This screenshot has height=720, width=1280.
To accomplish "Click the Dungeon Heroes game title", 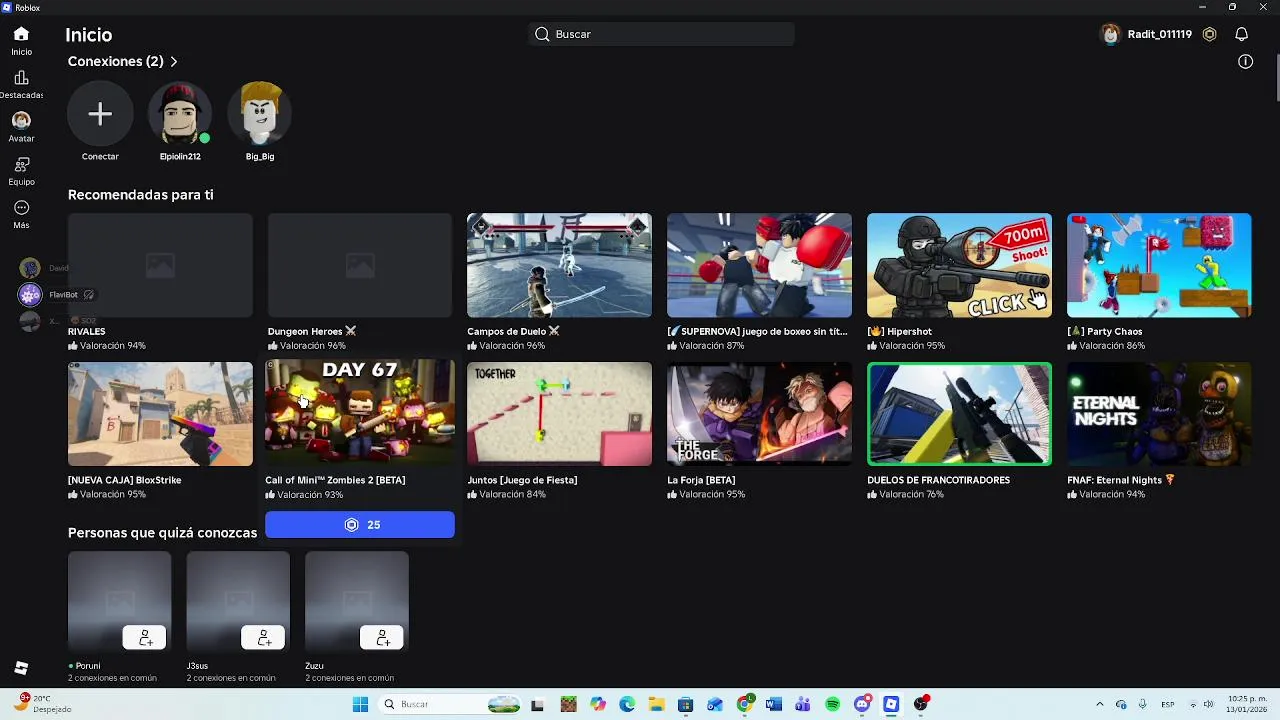I will (311, 331).
